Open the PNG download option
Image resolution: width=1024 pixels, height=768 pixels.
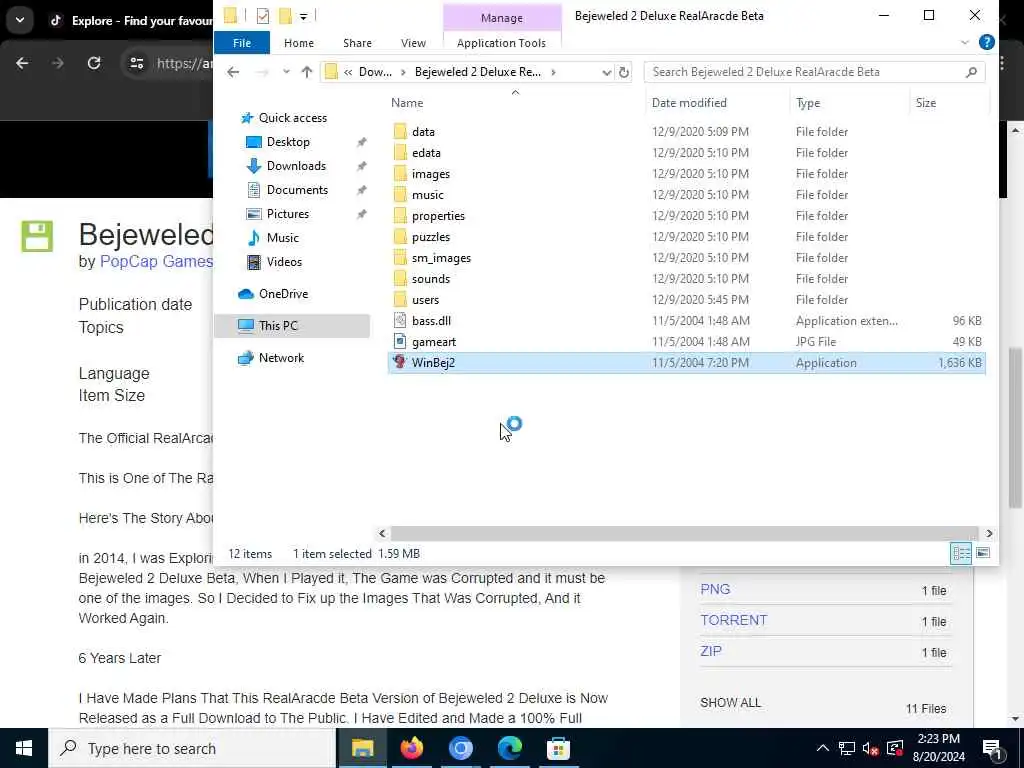tap(715, 588)
